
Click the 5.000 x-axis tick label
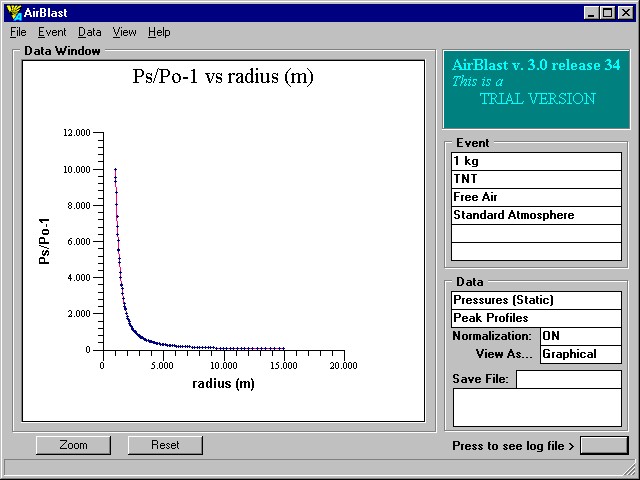[162, 365]
